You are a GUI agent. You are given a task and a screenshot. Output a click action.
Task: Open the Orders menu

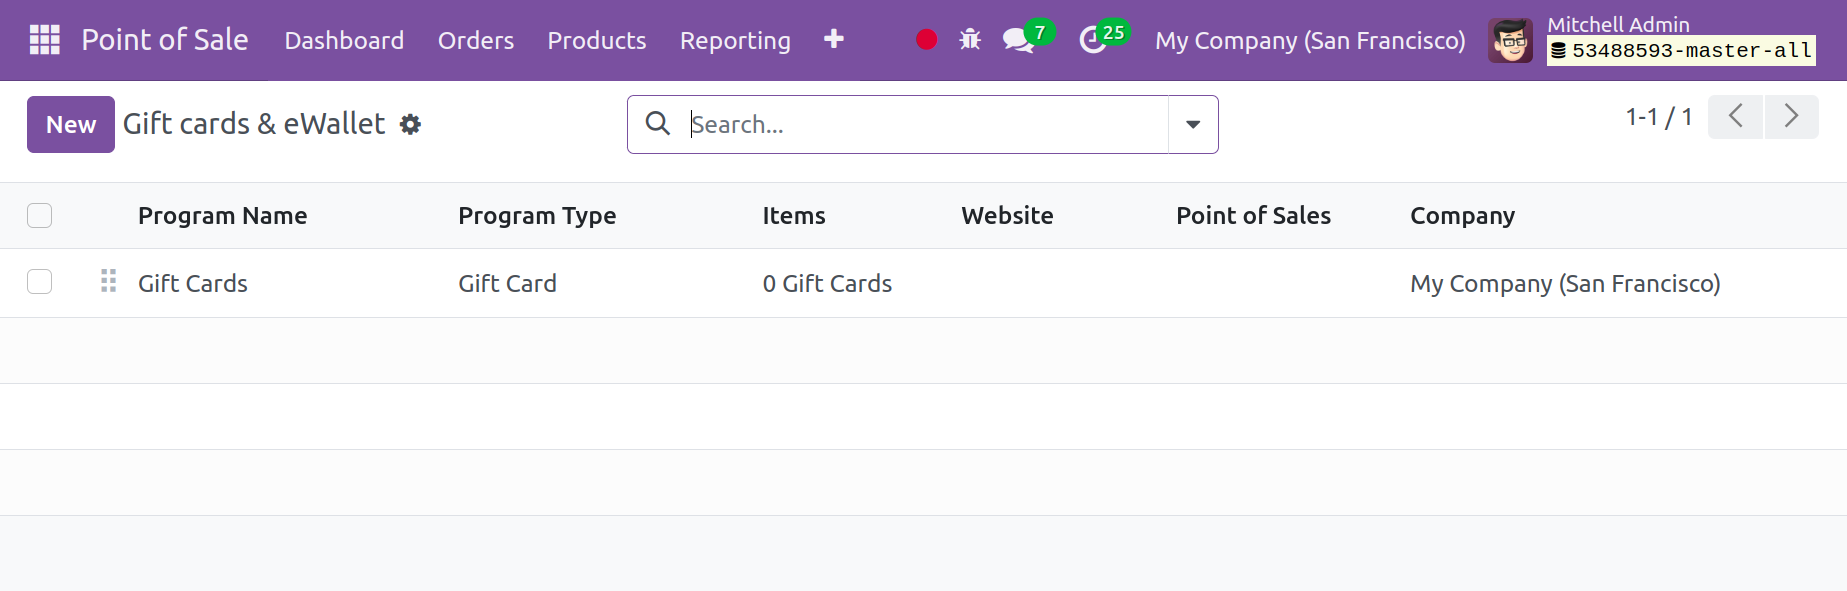coord(475,41)
